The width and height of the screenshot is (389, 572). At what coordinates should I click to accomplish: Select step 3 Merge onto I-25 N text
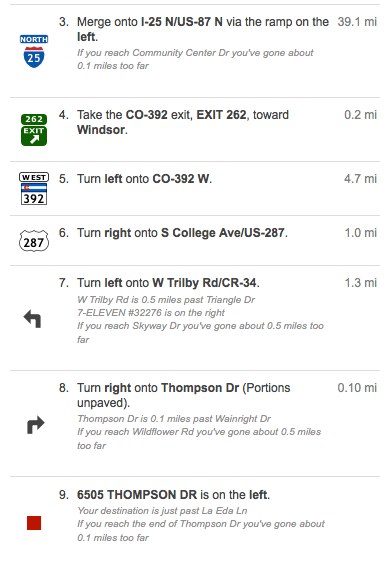(x=203, y=29)
